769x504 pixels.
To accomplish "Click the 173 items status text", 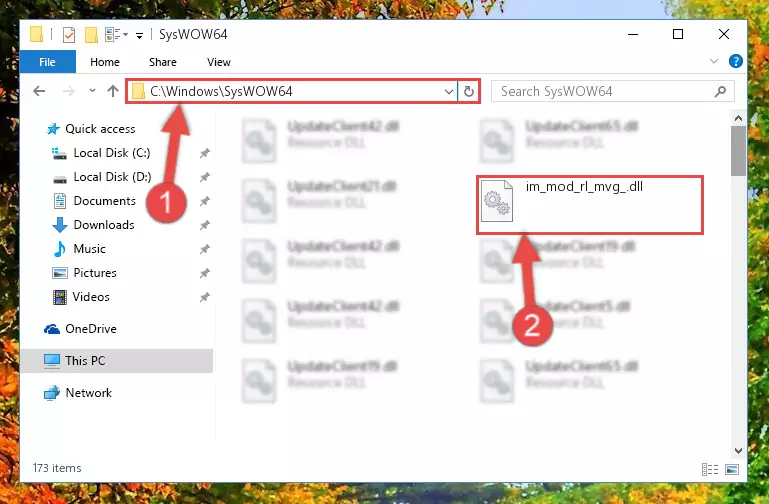I will (x=57, y=468).
